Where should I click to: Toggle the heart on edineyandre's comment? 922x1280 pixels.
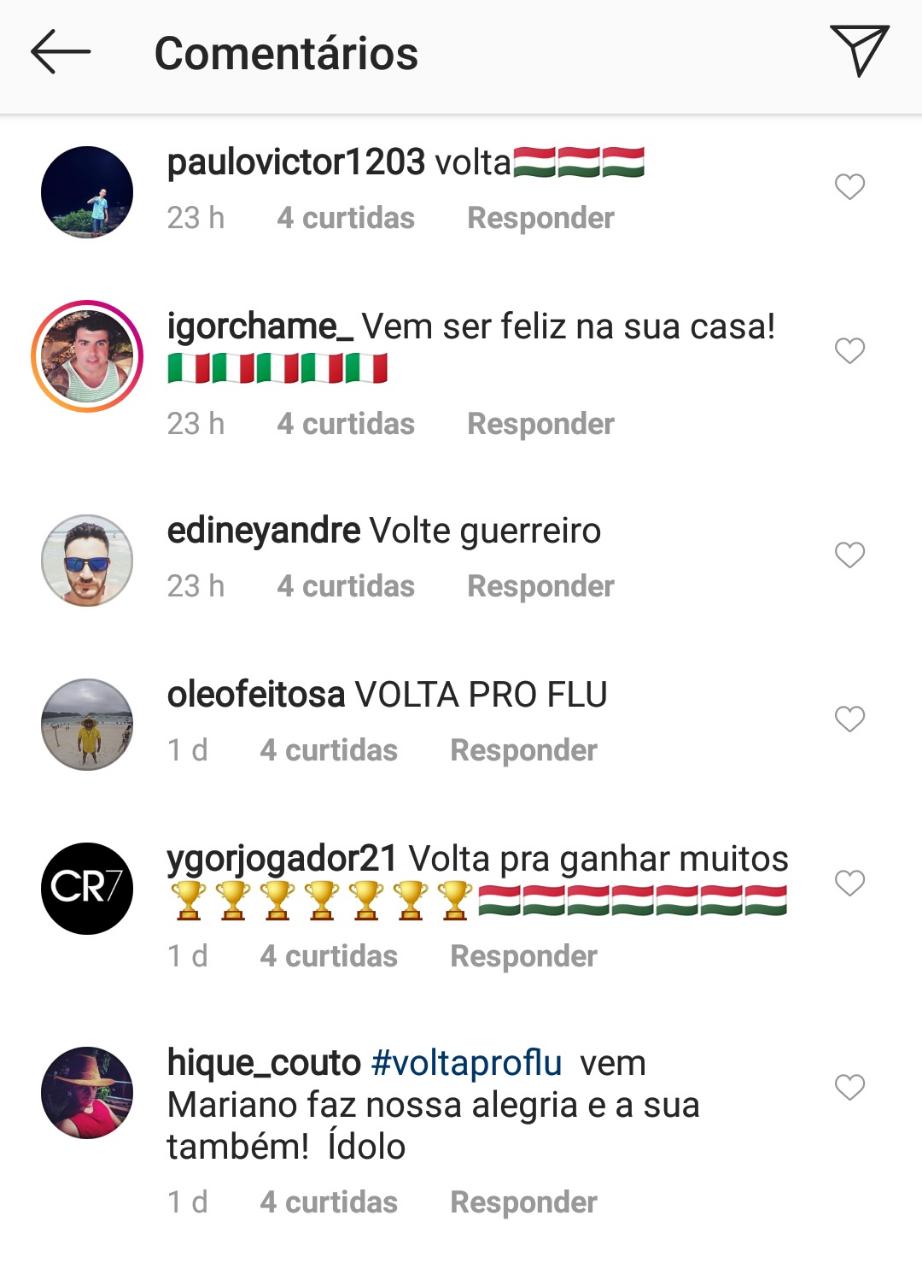(x=850, y=555)
